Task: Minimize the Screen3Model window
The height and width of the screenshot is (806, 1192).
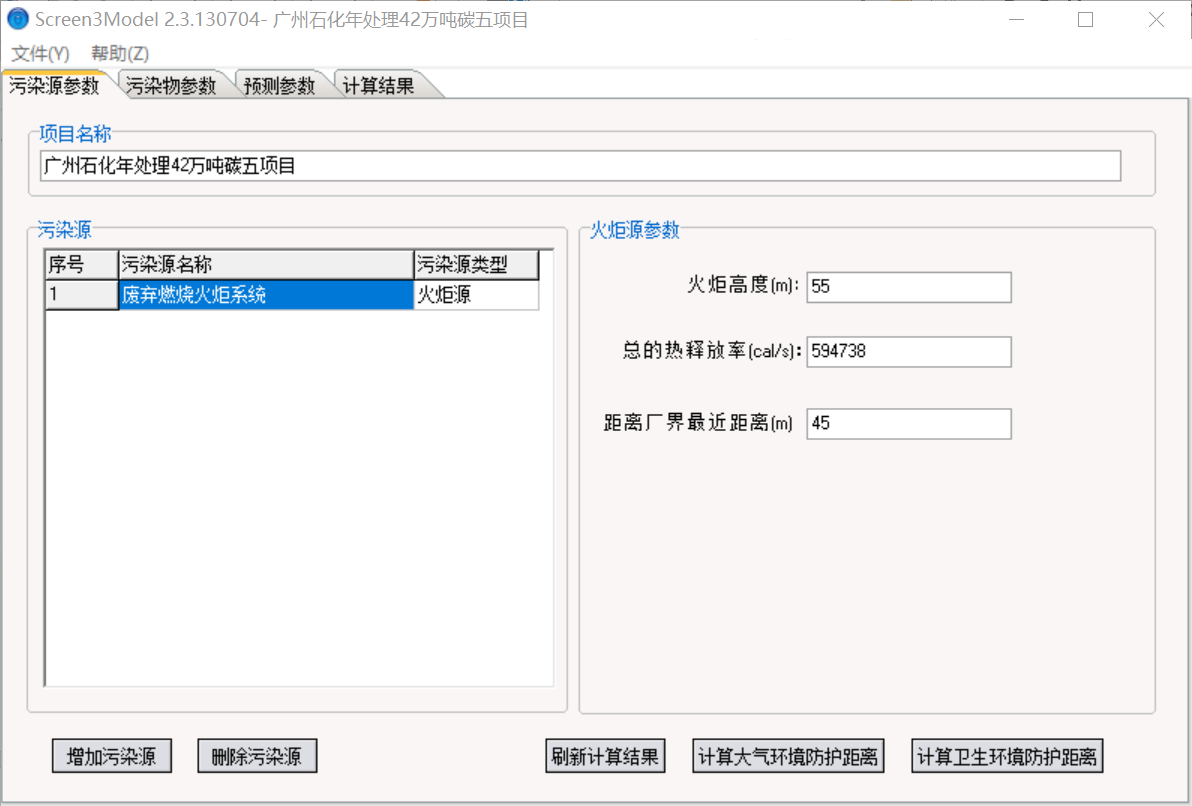Action: point(1016,20)
